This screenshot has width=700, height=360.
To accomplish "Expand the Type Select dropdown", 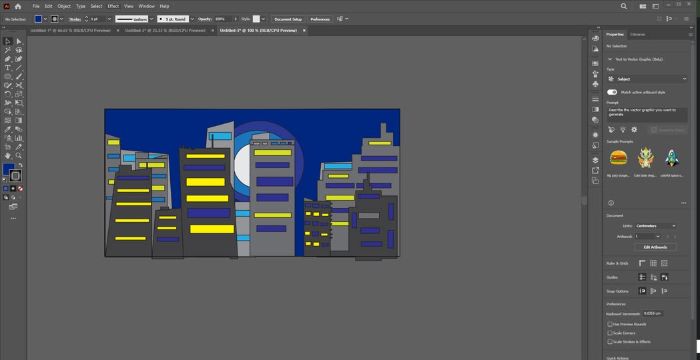I will (x=647, y=79).
